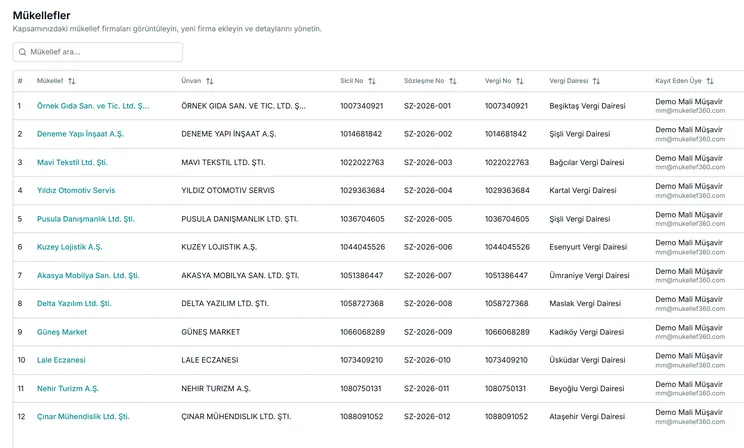Click Esenyurt Vergi Dairesi cell
Viewport: 744px width, 448px height.
pos(588,247)
